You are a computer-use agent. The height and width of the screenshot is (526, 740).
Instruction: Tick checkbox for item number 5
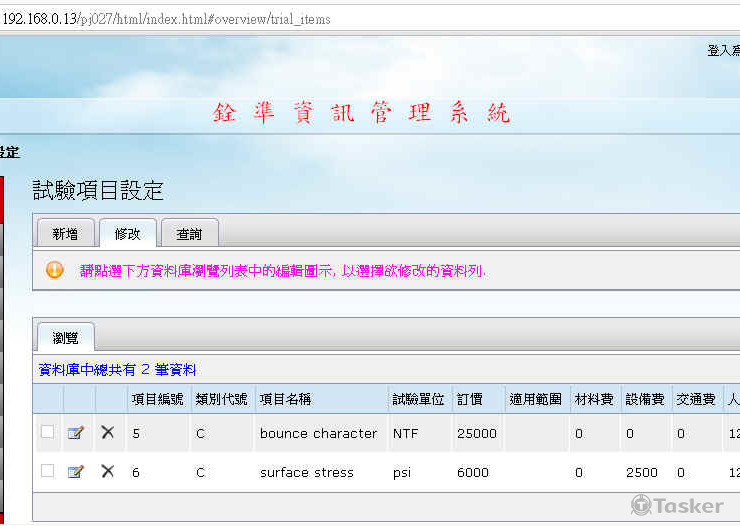pyautogui.click(x=47, y=432)
